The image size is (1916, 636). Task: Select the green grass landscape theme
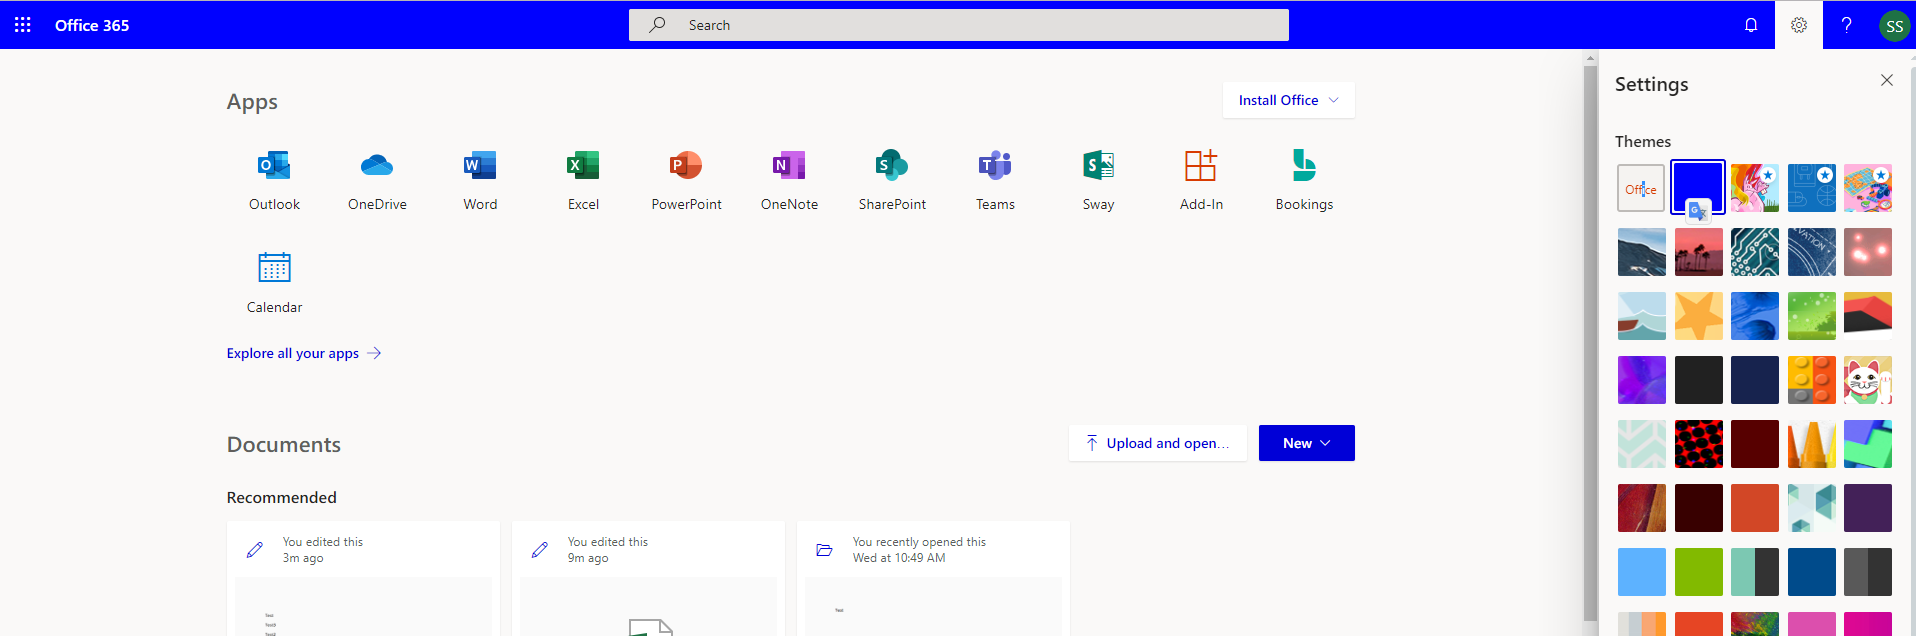pos(1811,316)
